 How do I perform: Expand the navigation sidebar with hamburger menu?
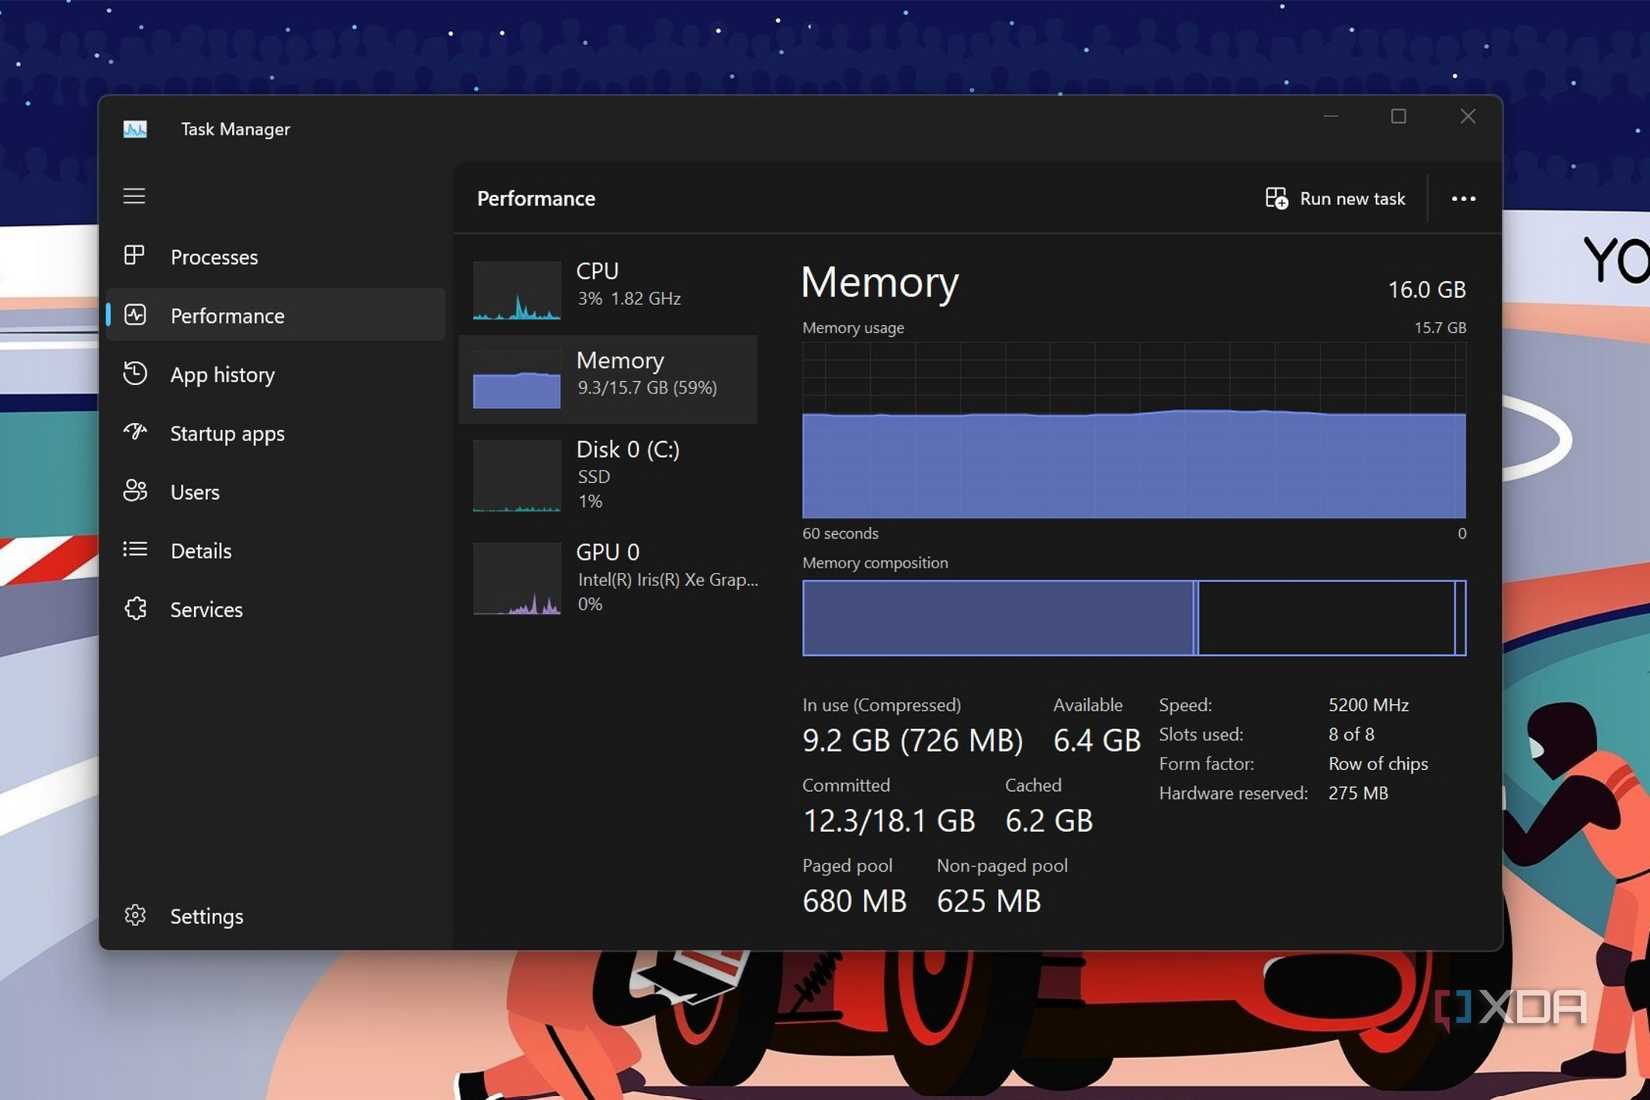[x=134, y=196]
